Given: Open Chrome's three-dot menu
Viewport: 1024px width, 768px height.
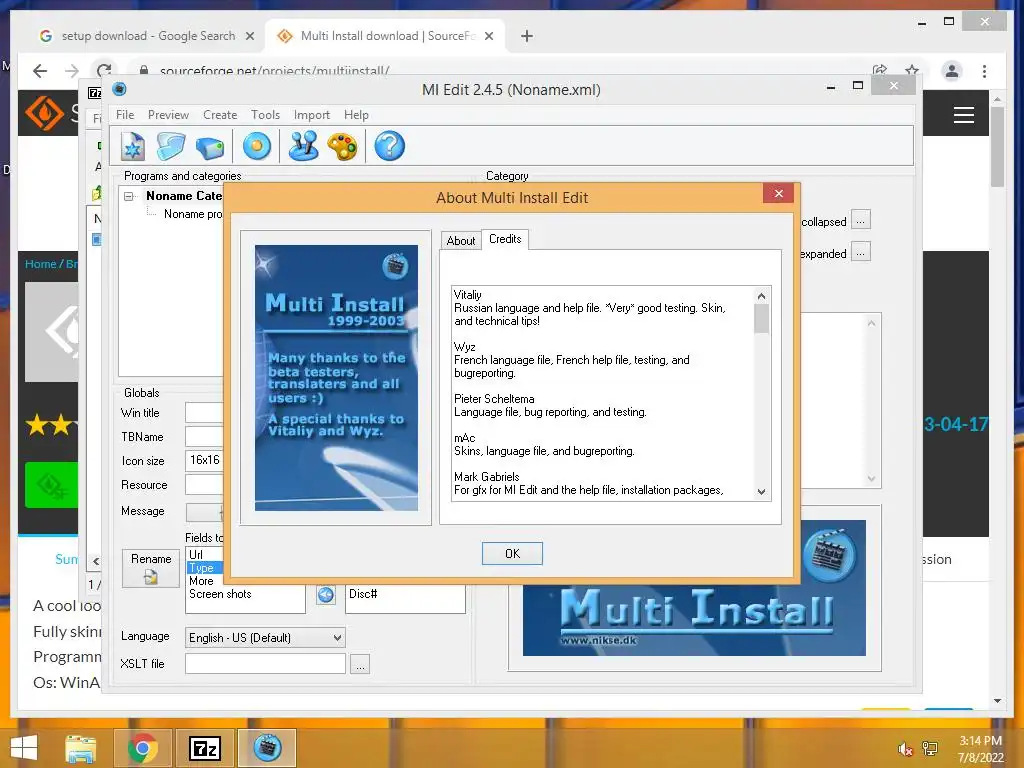Looking at the screenshot, I should pyautogui.click(x=984, y=71).
